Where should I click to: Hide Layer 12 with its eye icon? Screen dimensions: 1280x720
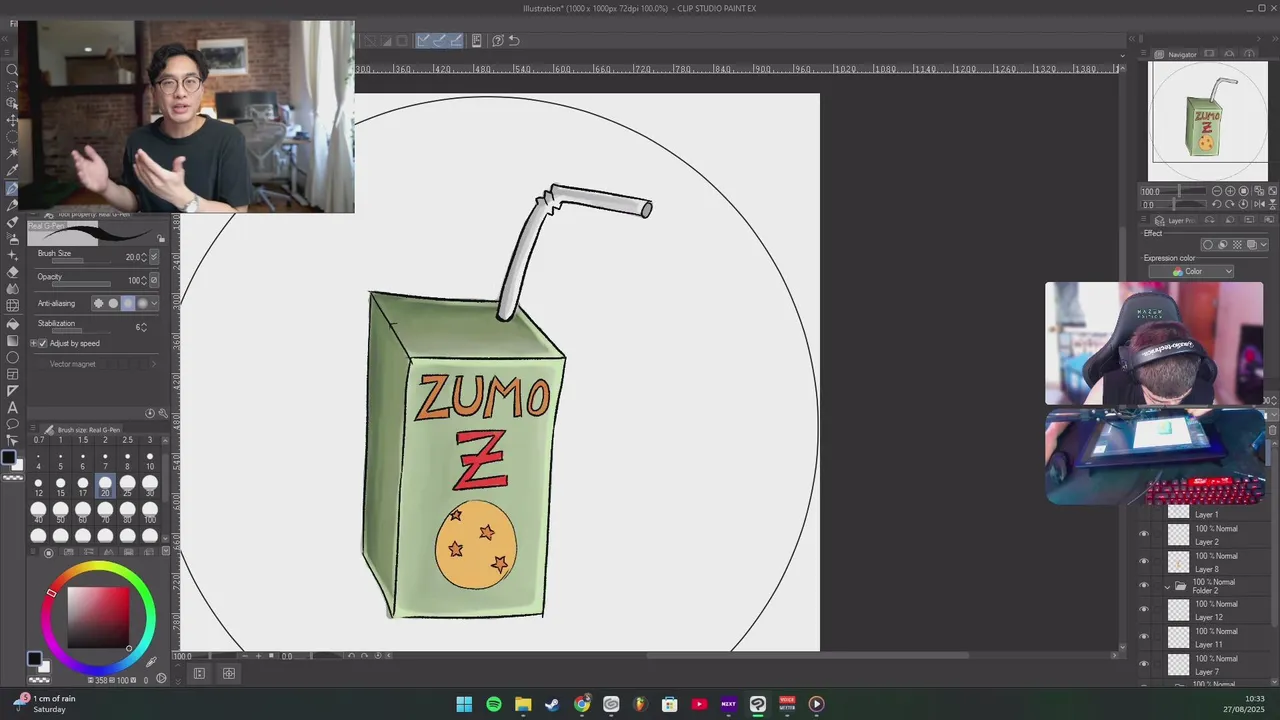click(1144, 609)
